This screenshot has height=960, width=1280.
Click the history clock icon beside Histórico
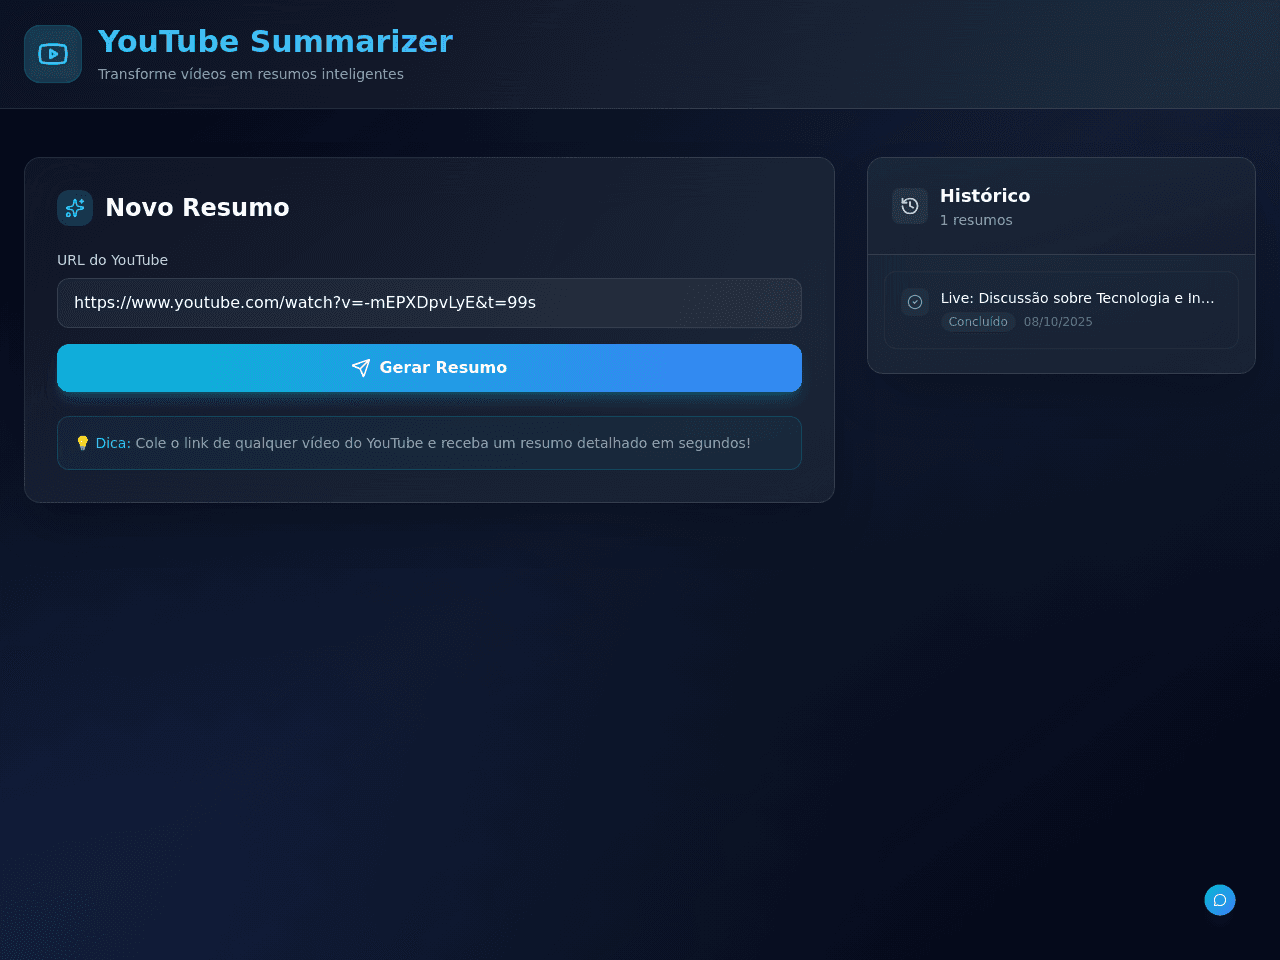coord(910,206)
